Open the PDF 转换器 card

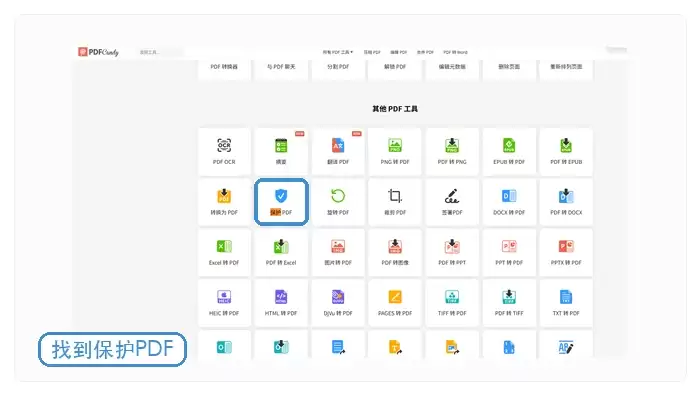click(x=224, y=69)
